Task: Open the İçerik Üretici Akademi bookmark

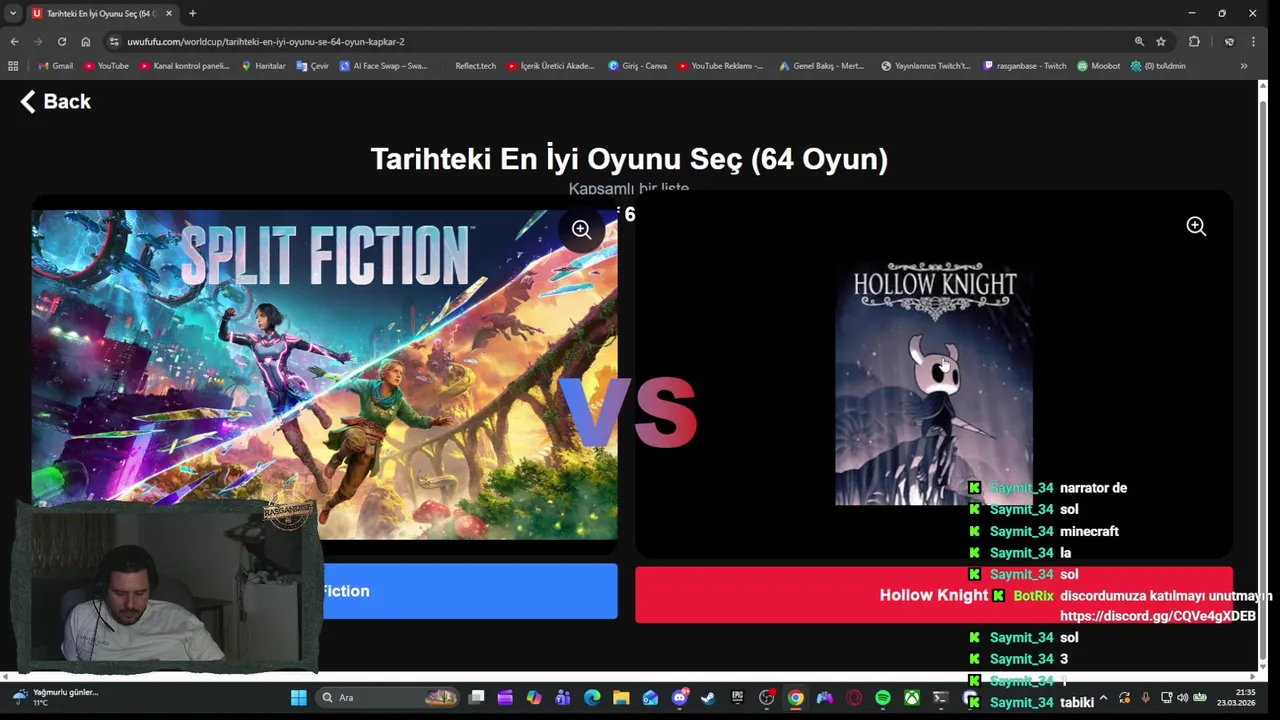Action: [551, 66]
